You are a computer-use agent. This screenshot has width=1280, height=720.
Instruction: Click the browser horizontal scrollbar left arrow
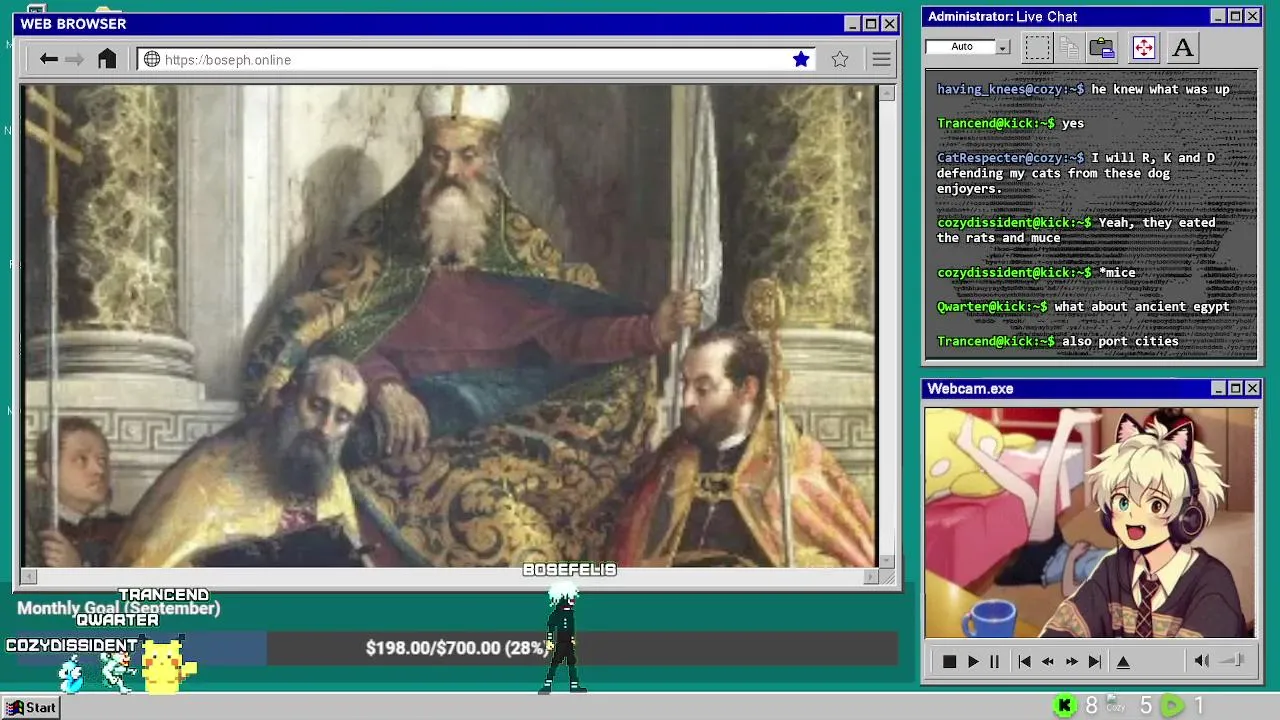pos(29,576)
